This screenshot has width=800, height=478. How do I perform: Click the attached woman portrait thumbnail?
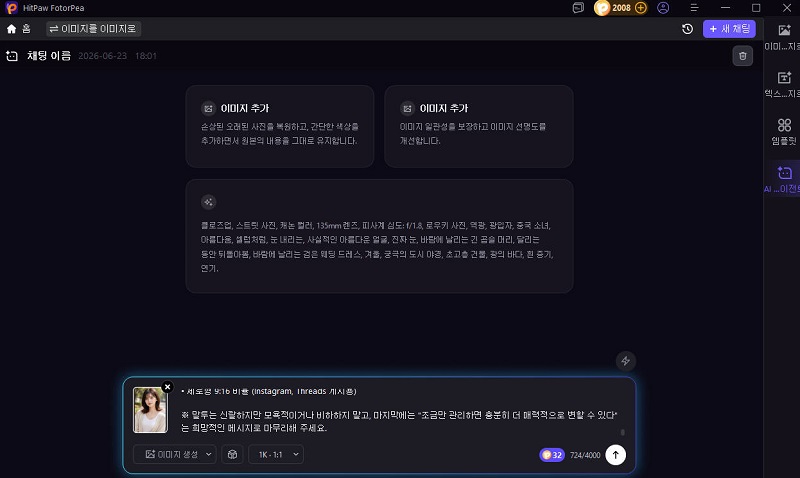coord(150,410)
